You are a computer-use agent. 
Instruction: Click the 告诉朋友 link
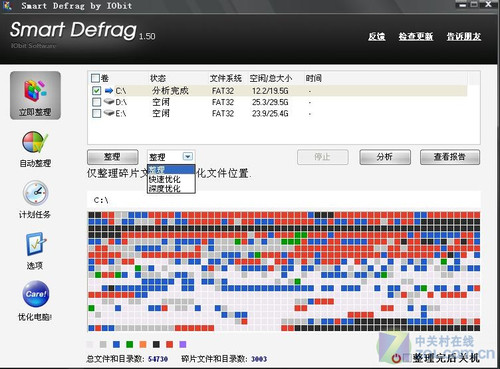[x=464, y=36]
